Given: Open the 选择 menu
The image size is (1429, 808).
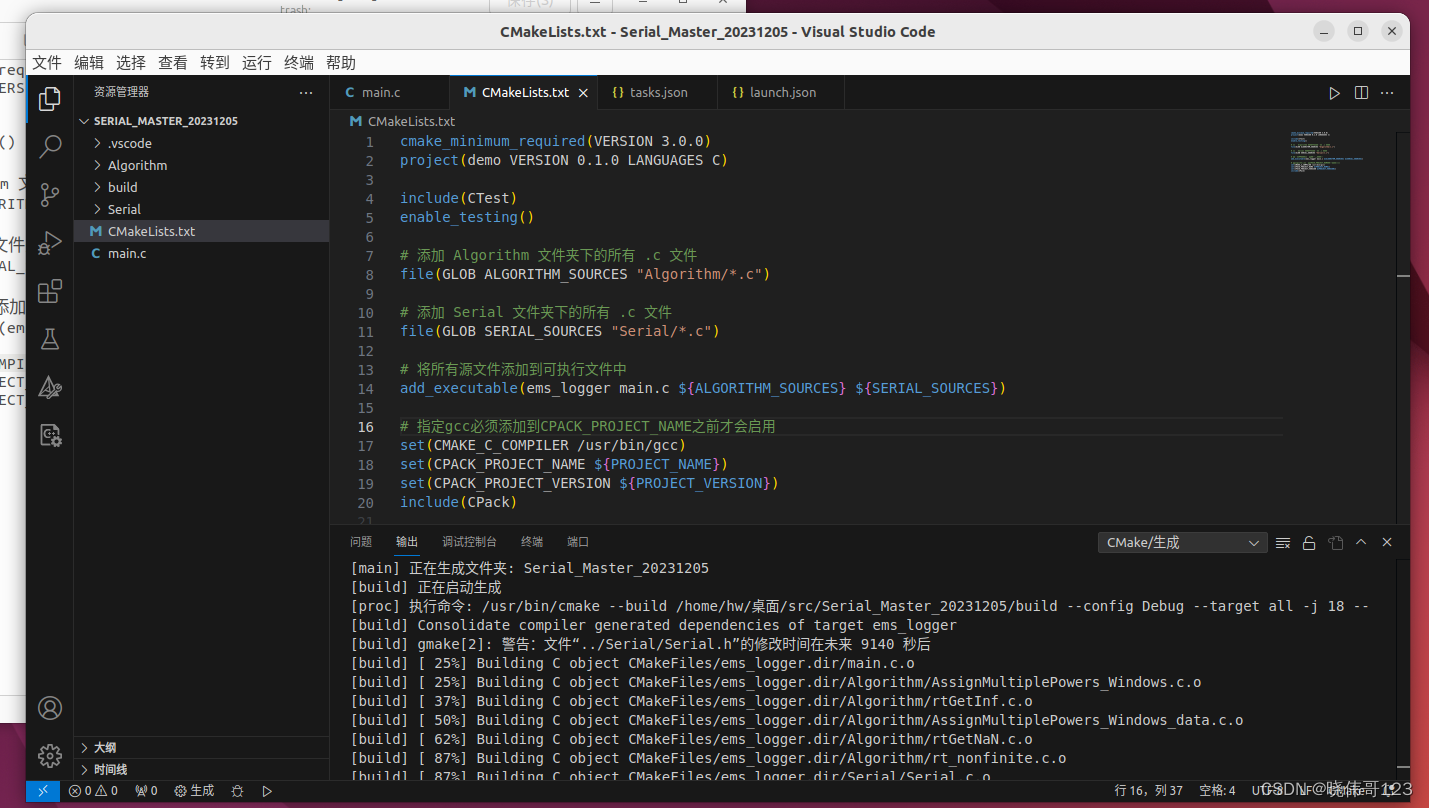Looking at the screenshot, I should 131,63.
